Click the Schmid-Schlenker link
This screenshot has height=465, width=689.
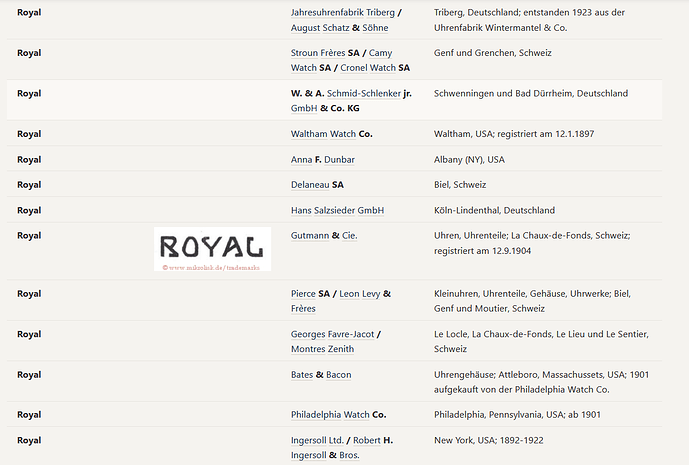364,94
